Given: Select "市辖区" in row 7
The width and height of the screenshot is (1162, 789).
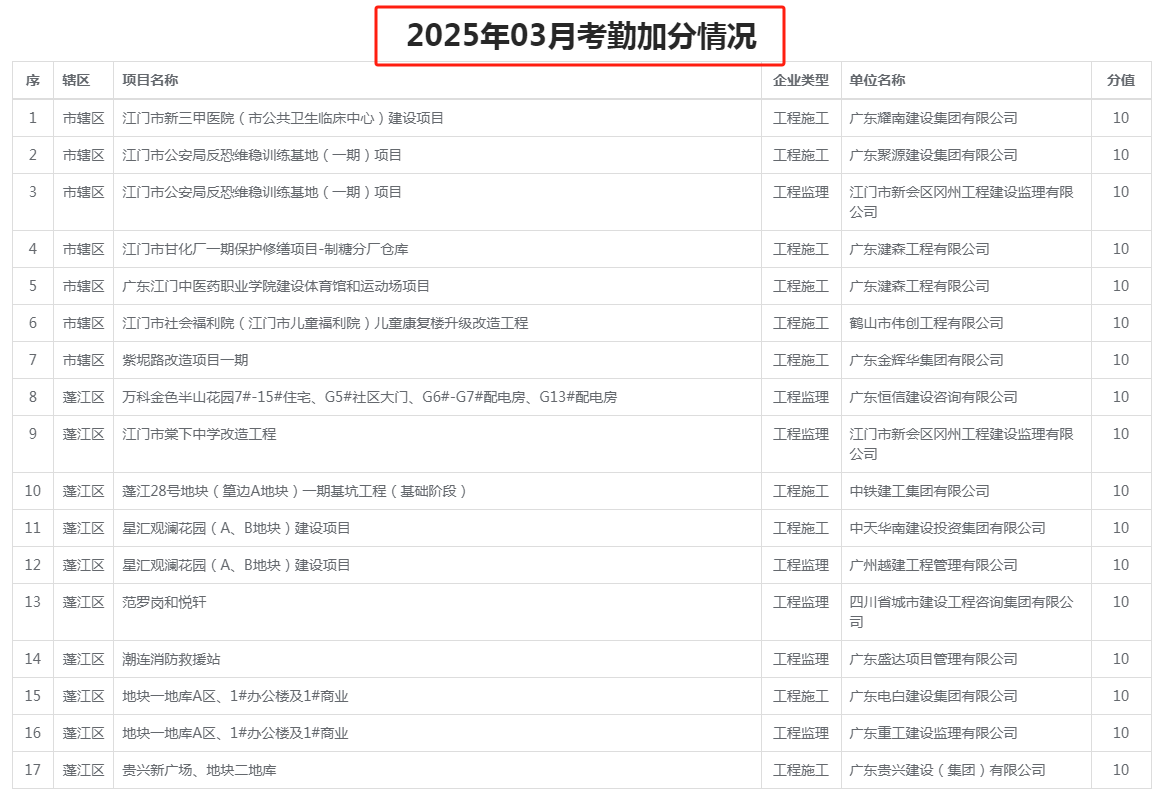Looking at the screenshot, I should coord(83,360).
